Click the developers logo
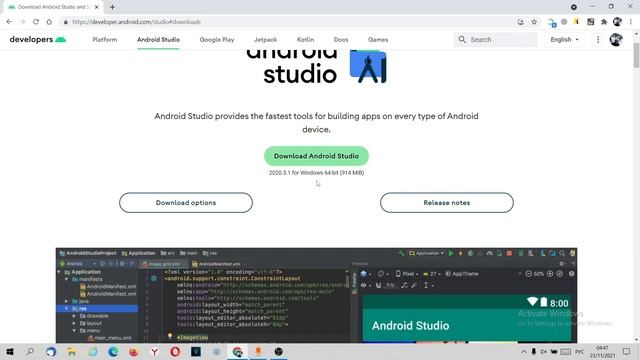This screenshot has height=360, width=640. point(38,40)
